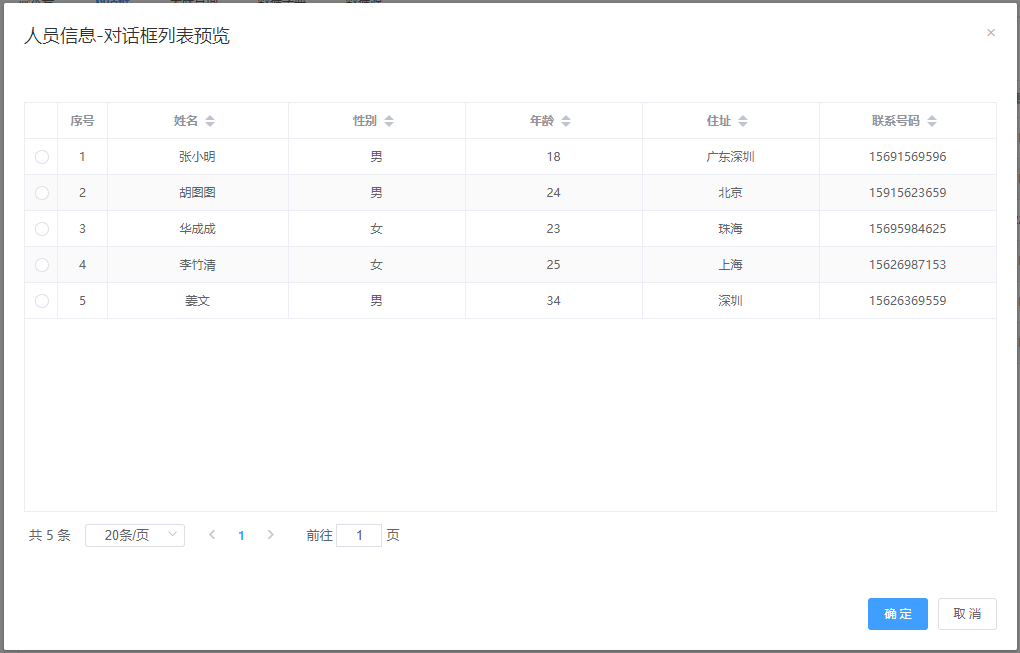This screenshot has width=1020, height=653.
Task: Select the radio button for 胡图图
Action: point(42,193)
